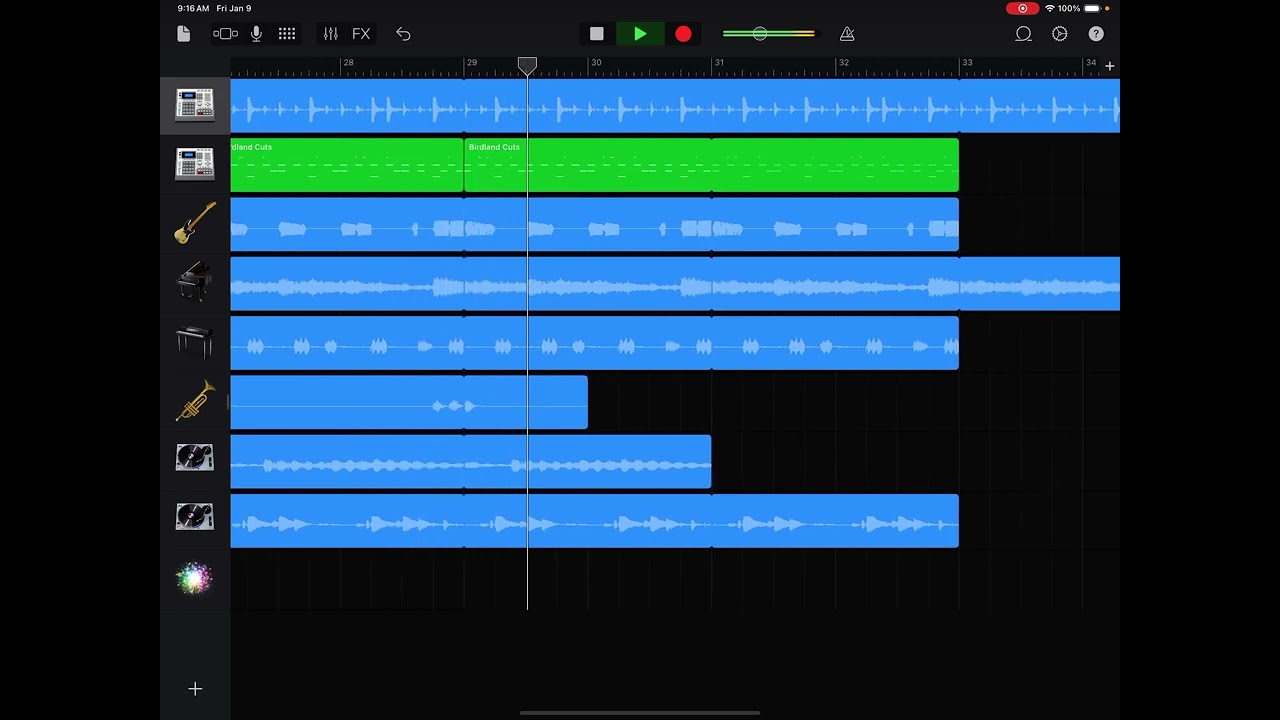
Task: Select the first drum machine track header
Action: click(195, 105)
